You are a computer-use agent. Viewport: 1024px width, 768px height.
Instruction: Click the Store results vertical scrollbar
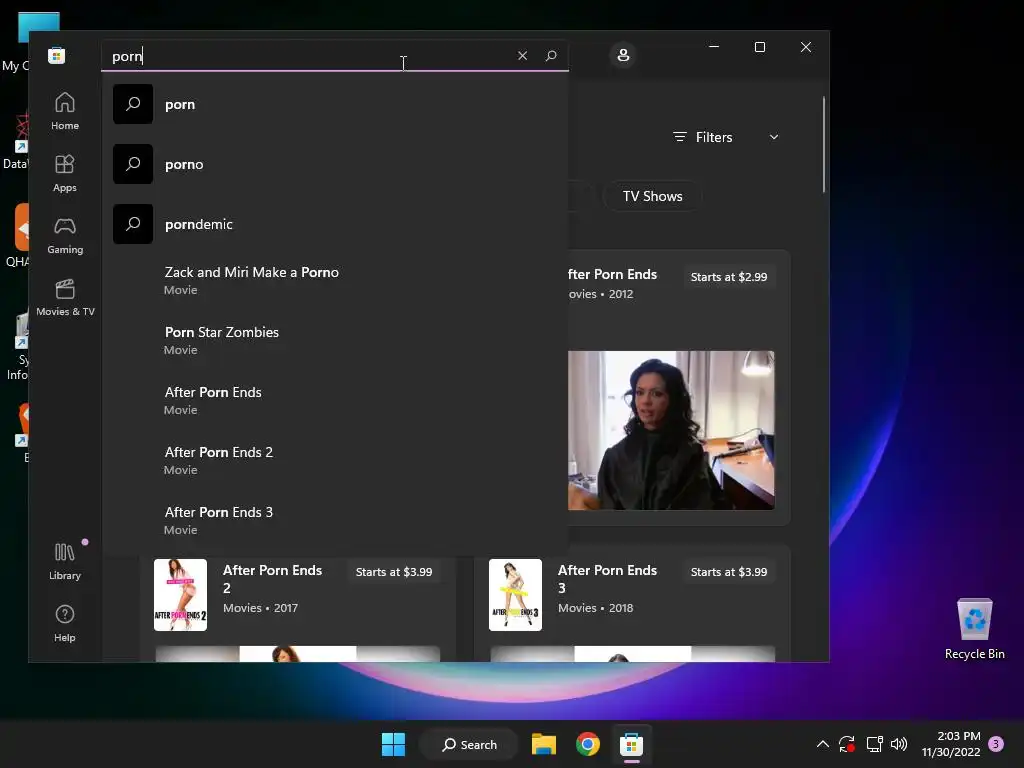click(824, 144)
